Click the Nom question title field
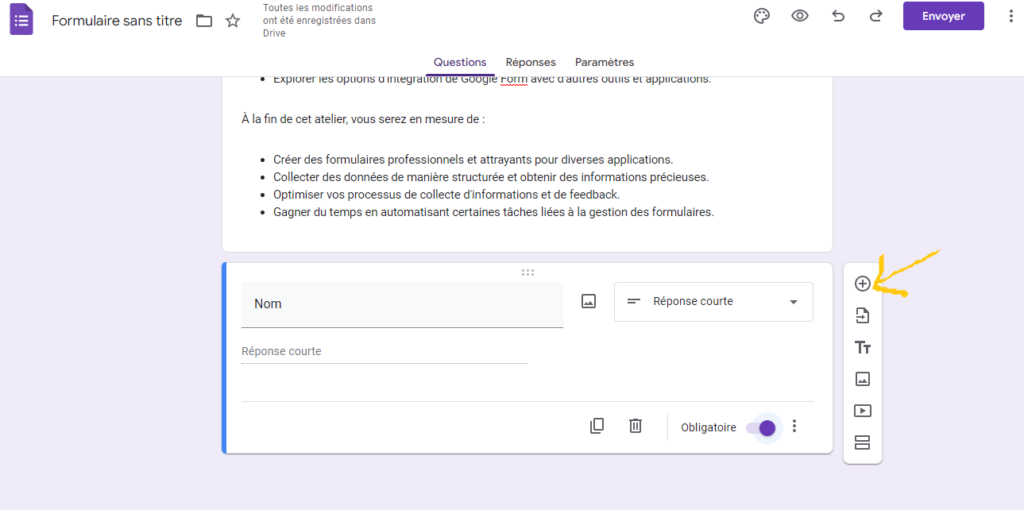 pyautogui.click(x=402, y=304)
